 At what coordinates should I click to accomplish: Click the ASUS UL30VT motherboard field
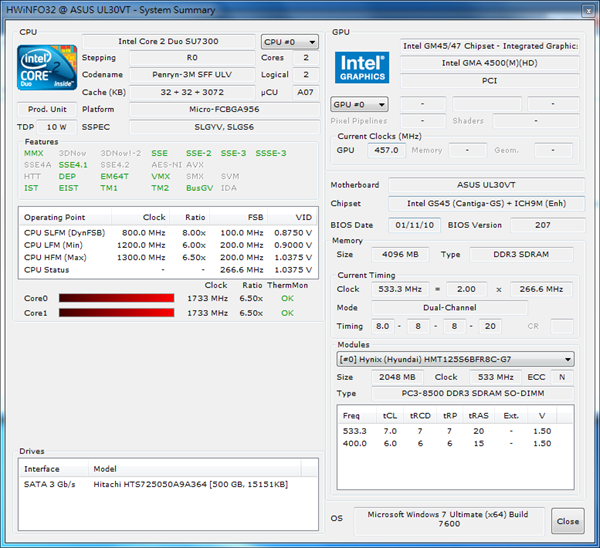click(487, 185)
